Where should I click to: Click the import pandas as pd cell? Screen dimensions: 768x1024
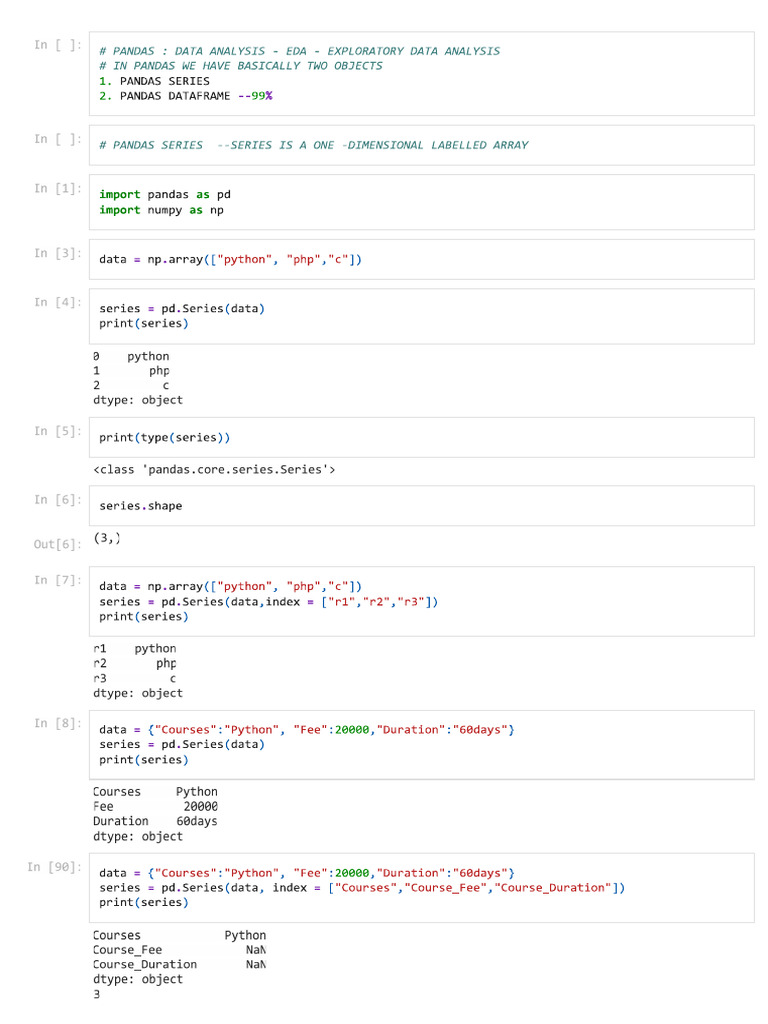coord(421,202)
